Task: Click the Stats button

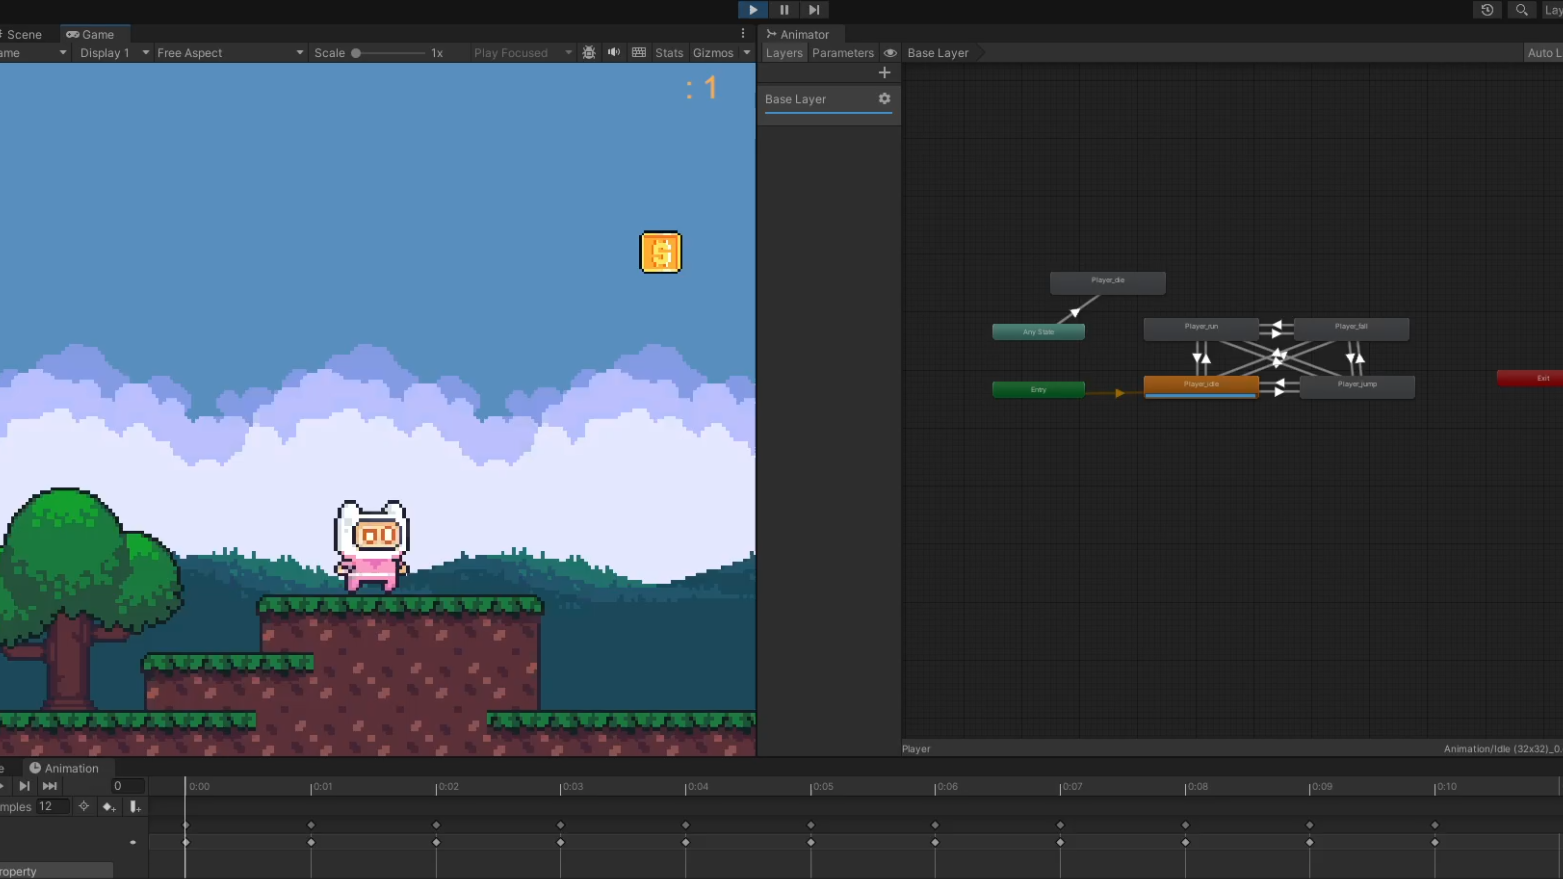Action: 669,53
